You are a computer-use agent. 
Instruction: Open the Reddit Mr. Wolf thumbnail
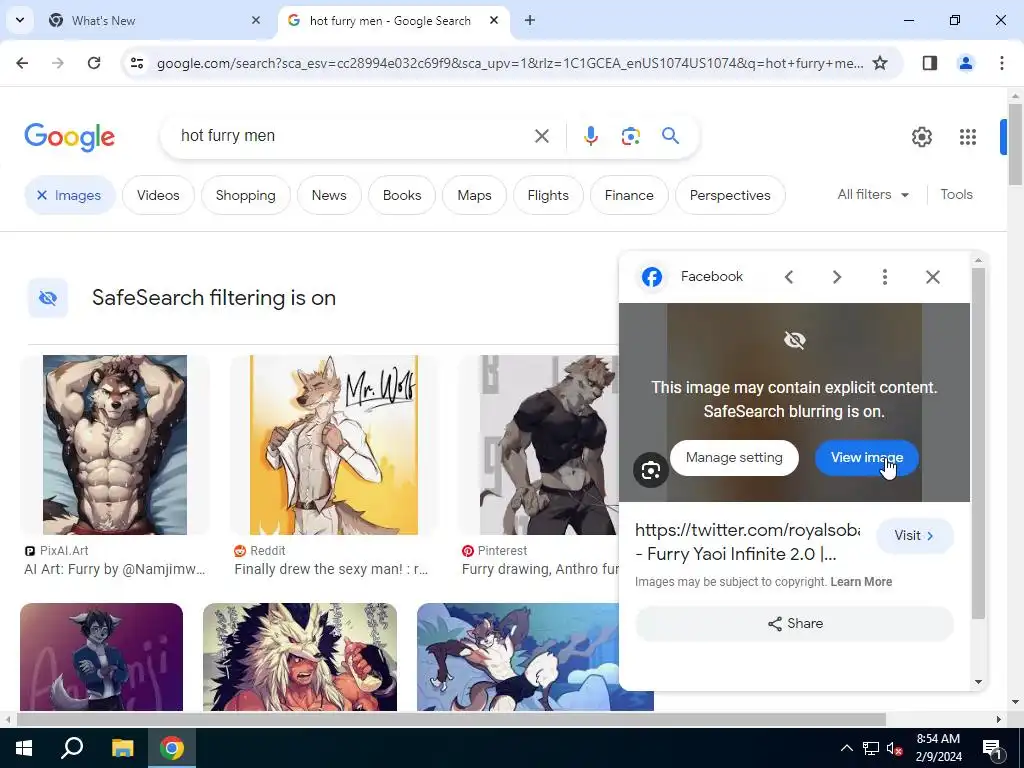click(x=334, y=445)
